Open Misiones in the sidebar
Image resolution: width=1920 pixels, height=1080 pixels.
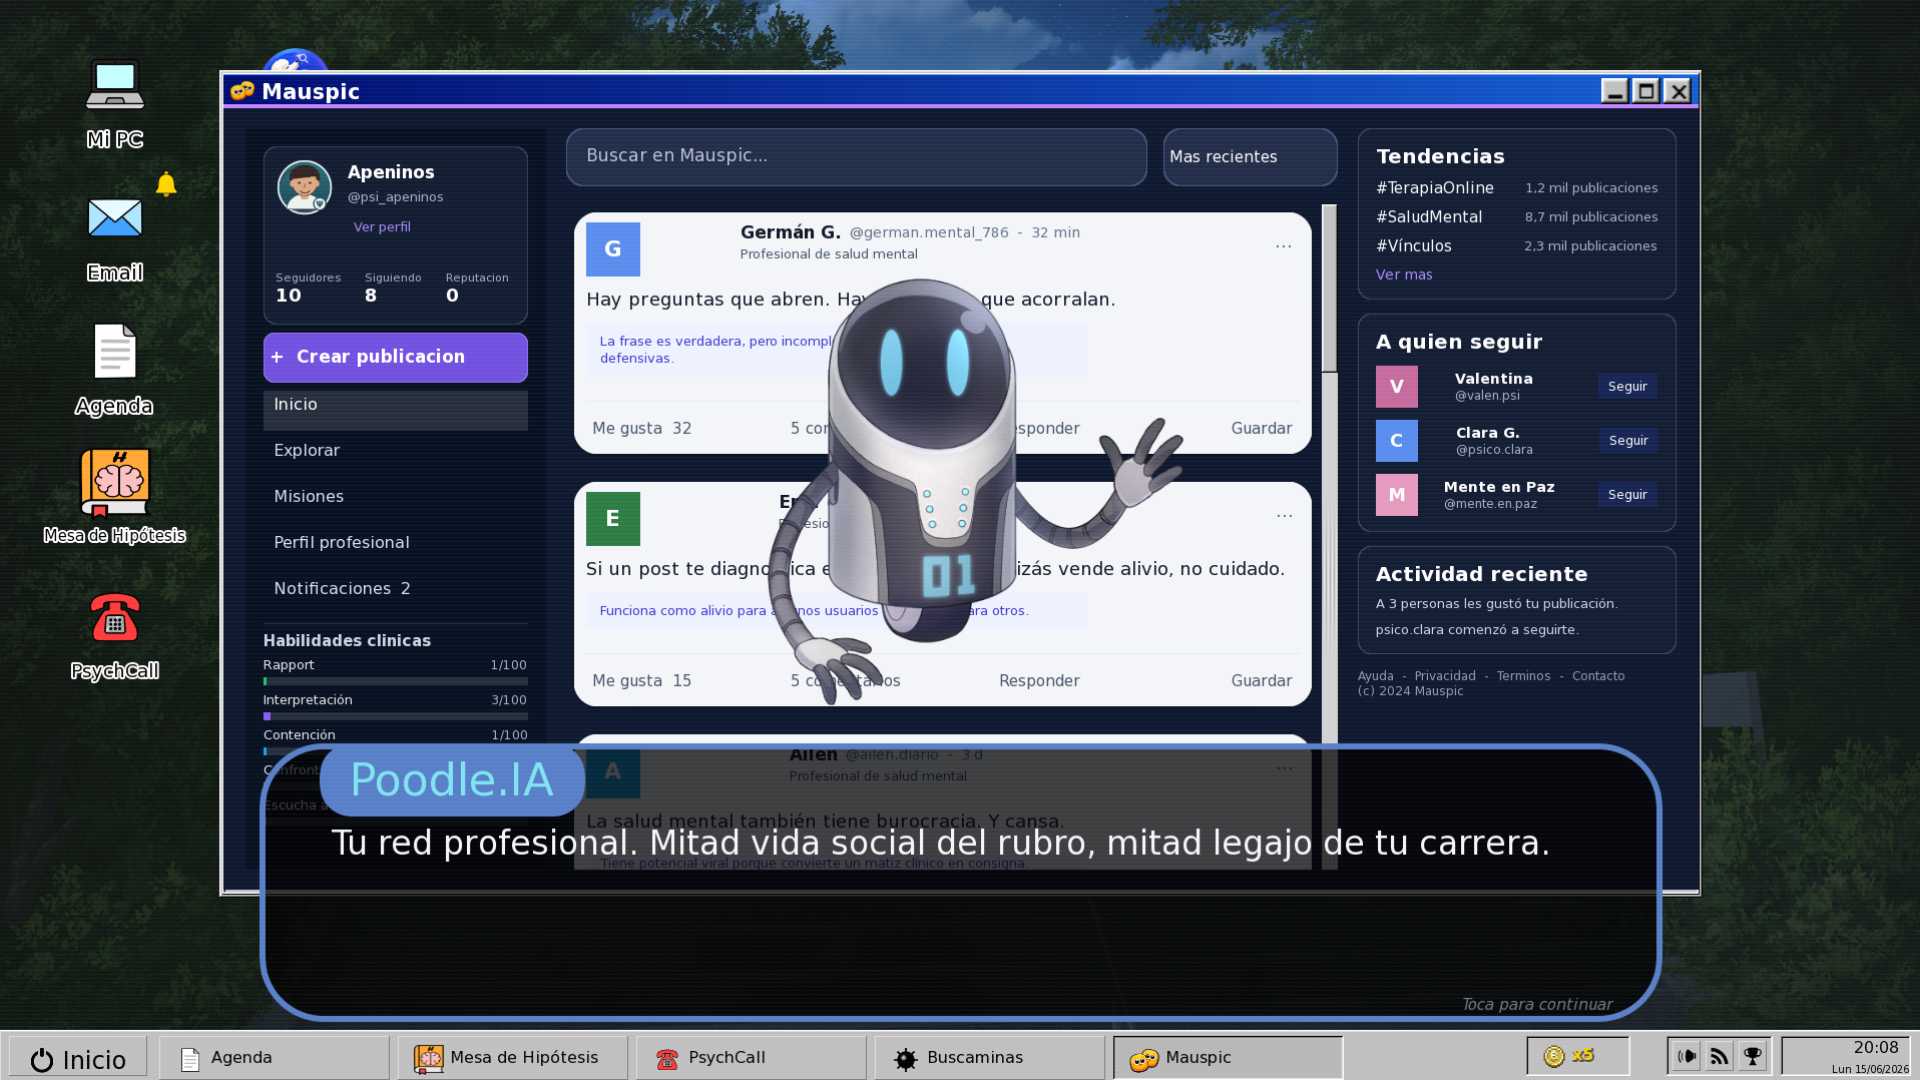395,497
